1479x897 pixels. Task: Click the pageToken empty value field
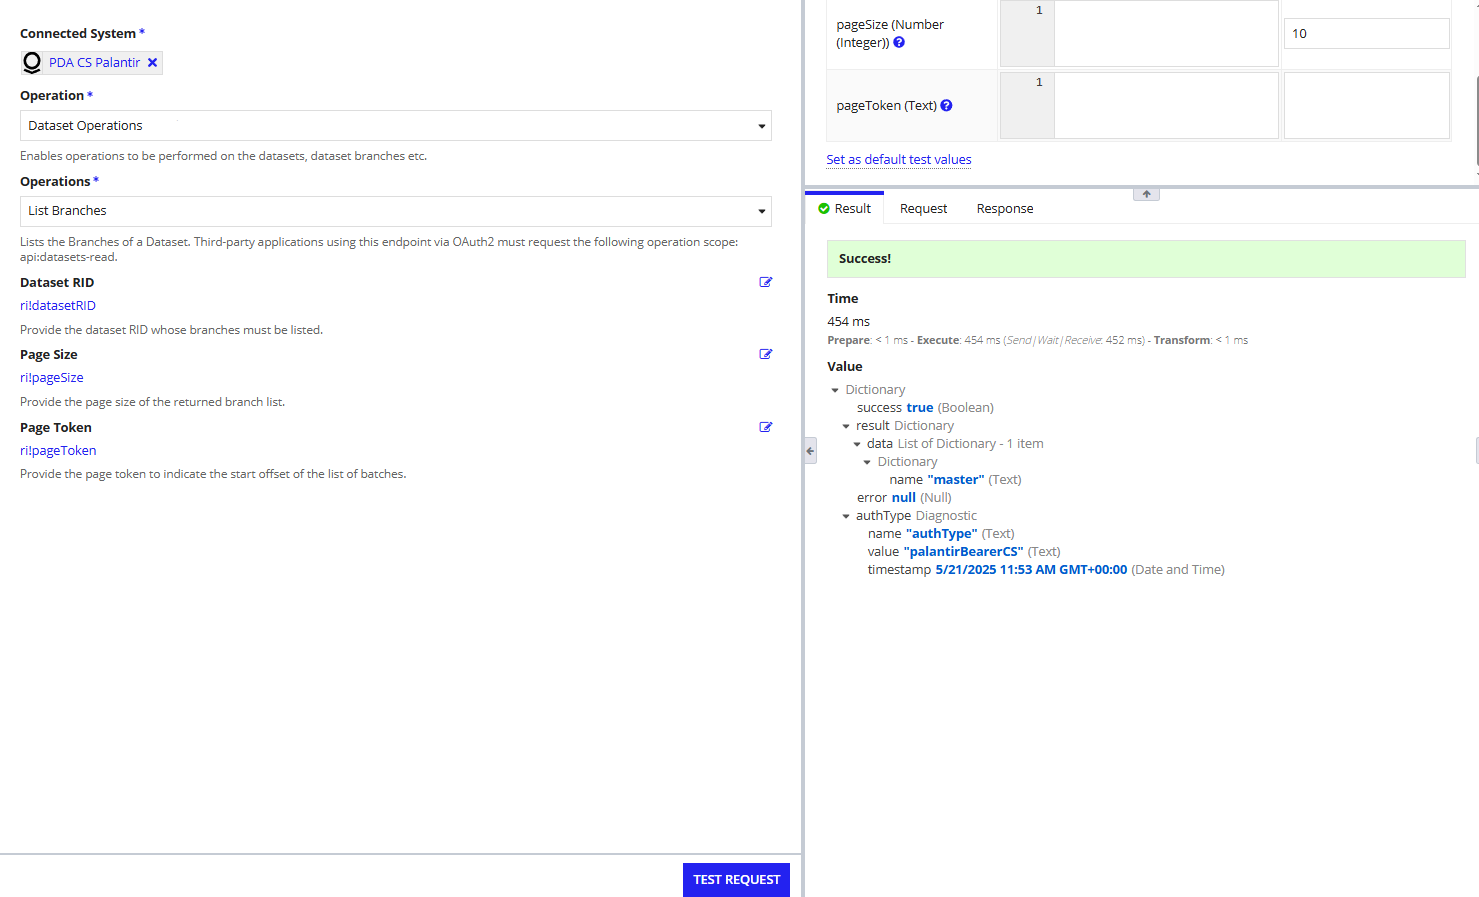click(x=1366, y=105)
